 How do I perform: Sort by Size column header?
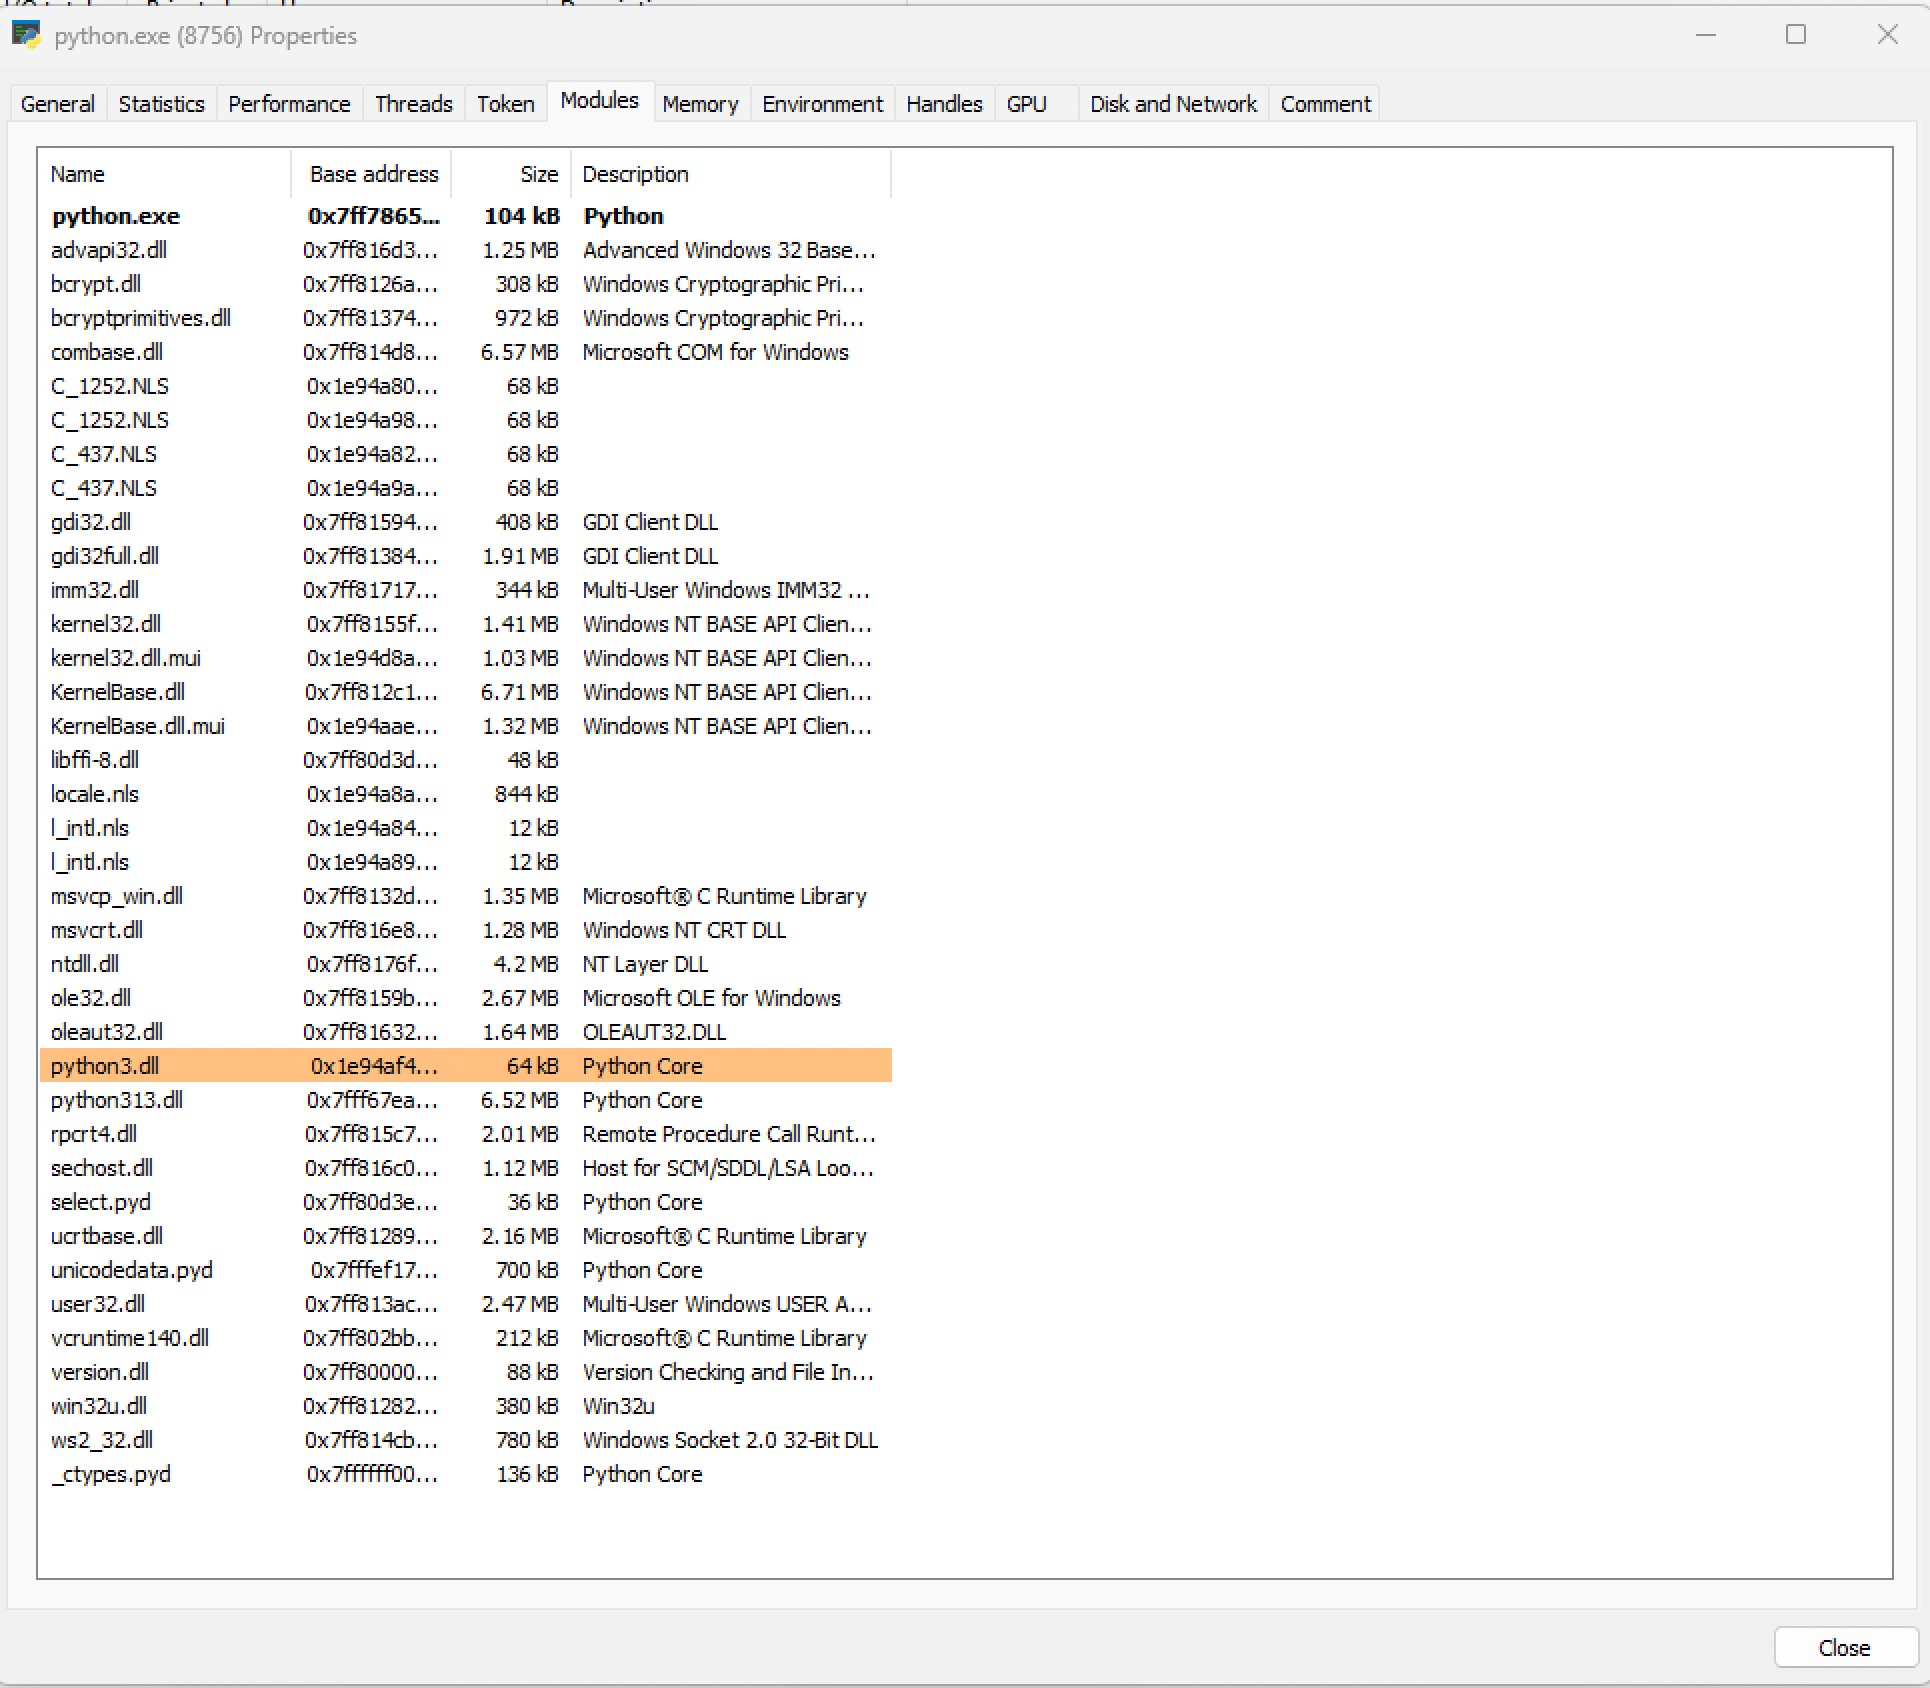[512, 174]
